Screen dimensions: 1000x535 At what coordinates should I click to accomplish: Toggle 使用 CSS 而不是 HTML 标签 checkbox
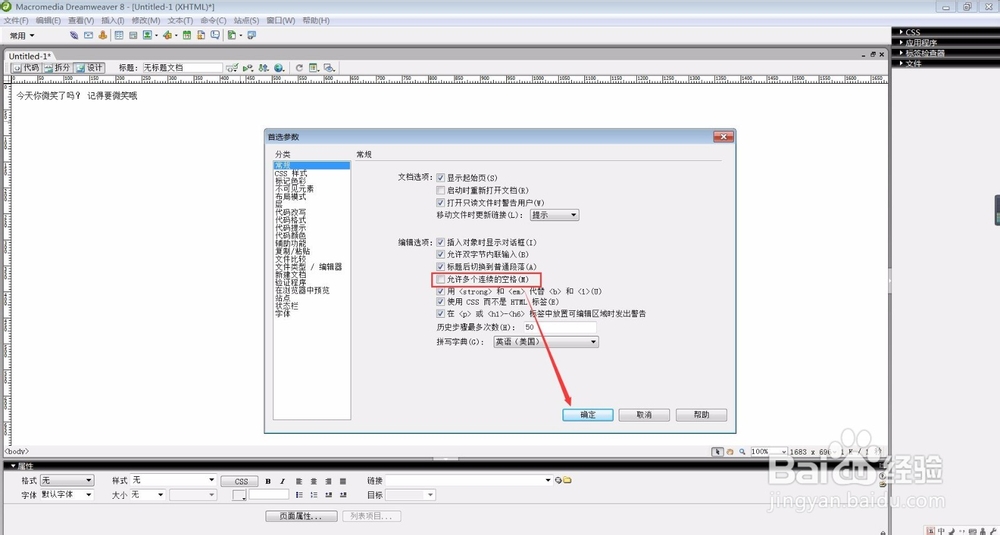pyautogui.click(x=441, y=302)
